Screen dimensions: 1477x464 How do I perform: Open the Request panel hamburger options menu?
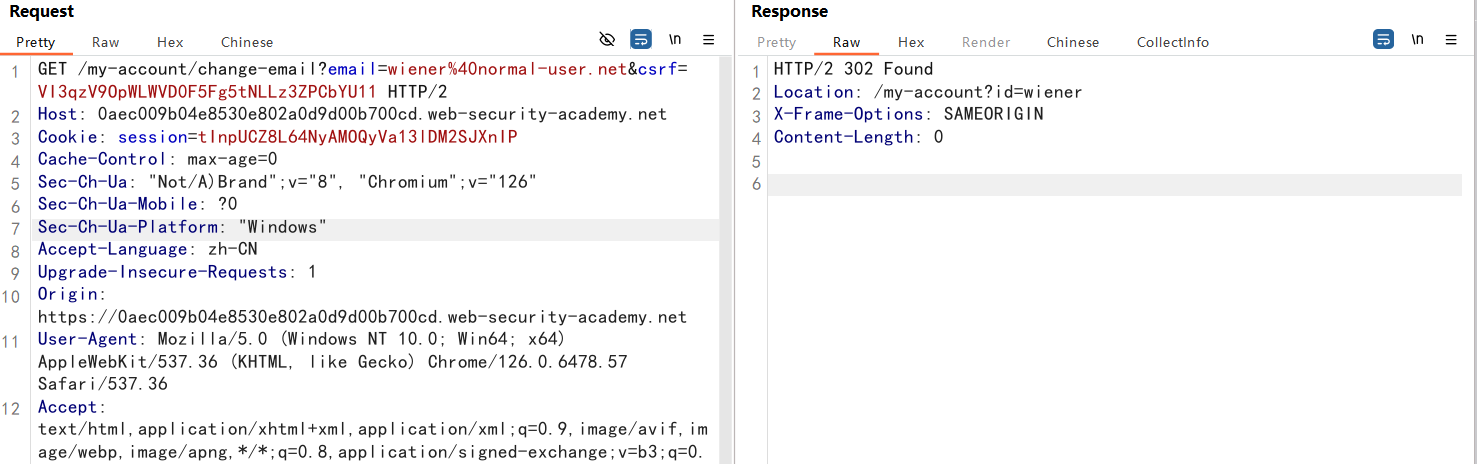(x=709, y=40)
